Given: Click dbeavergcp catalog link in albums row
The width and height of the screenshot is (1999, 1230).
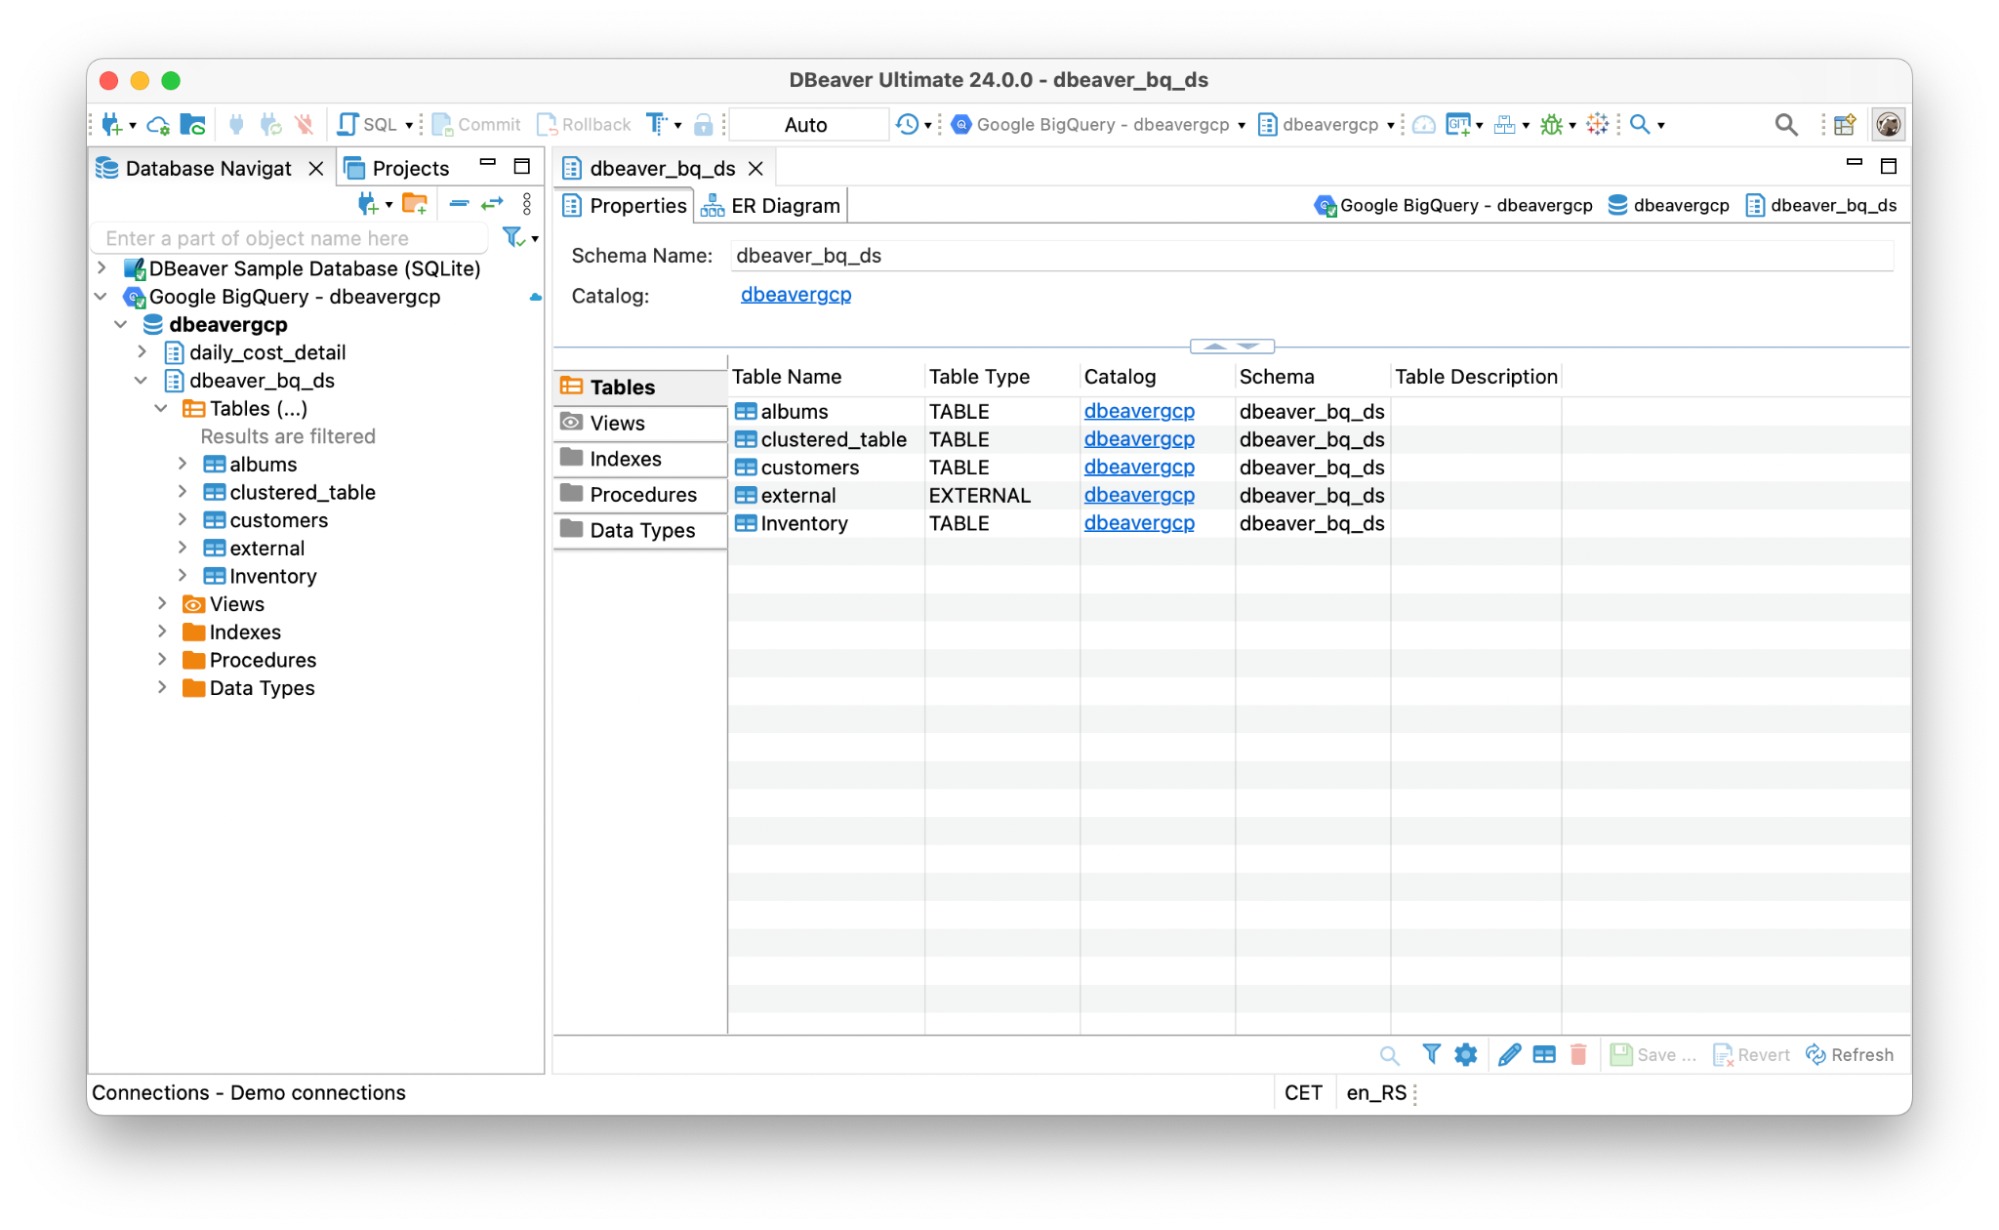Looking at the screenshot, I should [1139, 411].
